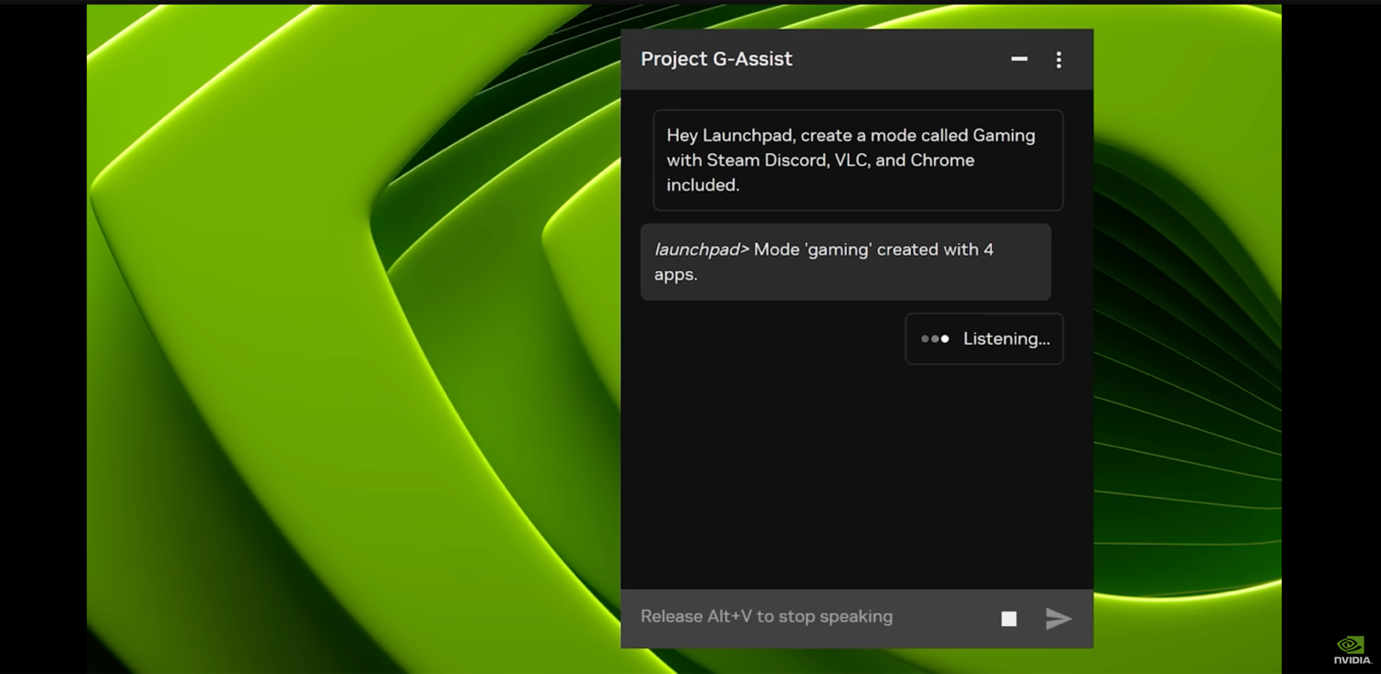Select the 'Listening...' status bubble
1381x674 pixels.
[x=984, y=339]
